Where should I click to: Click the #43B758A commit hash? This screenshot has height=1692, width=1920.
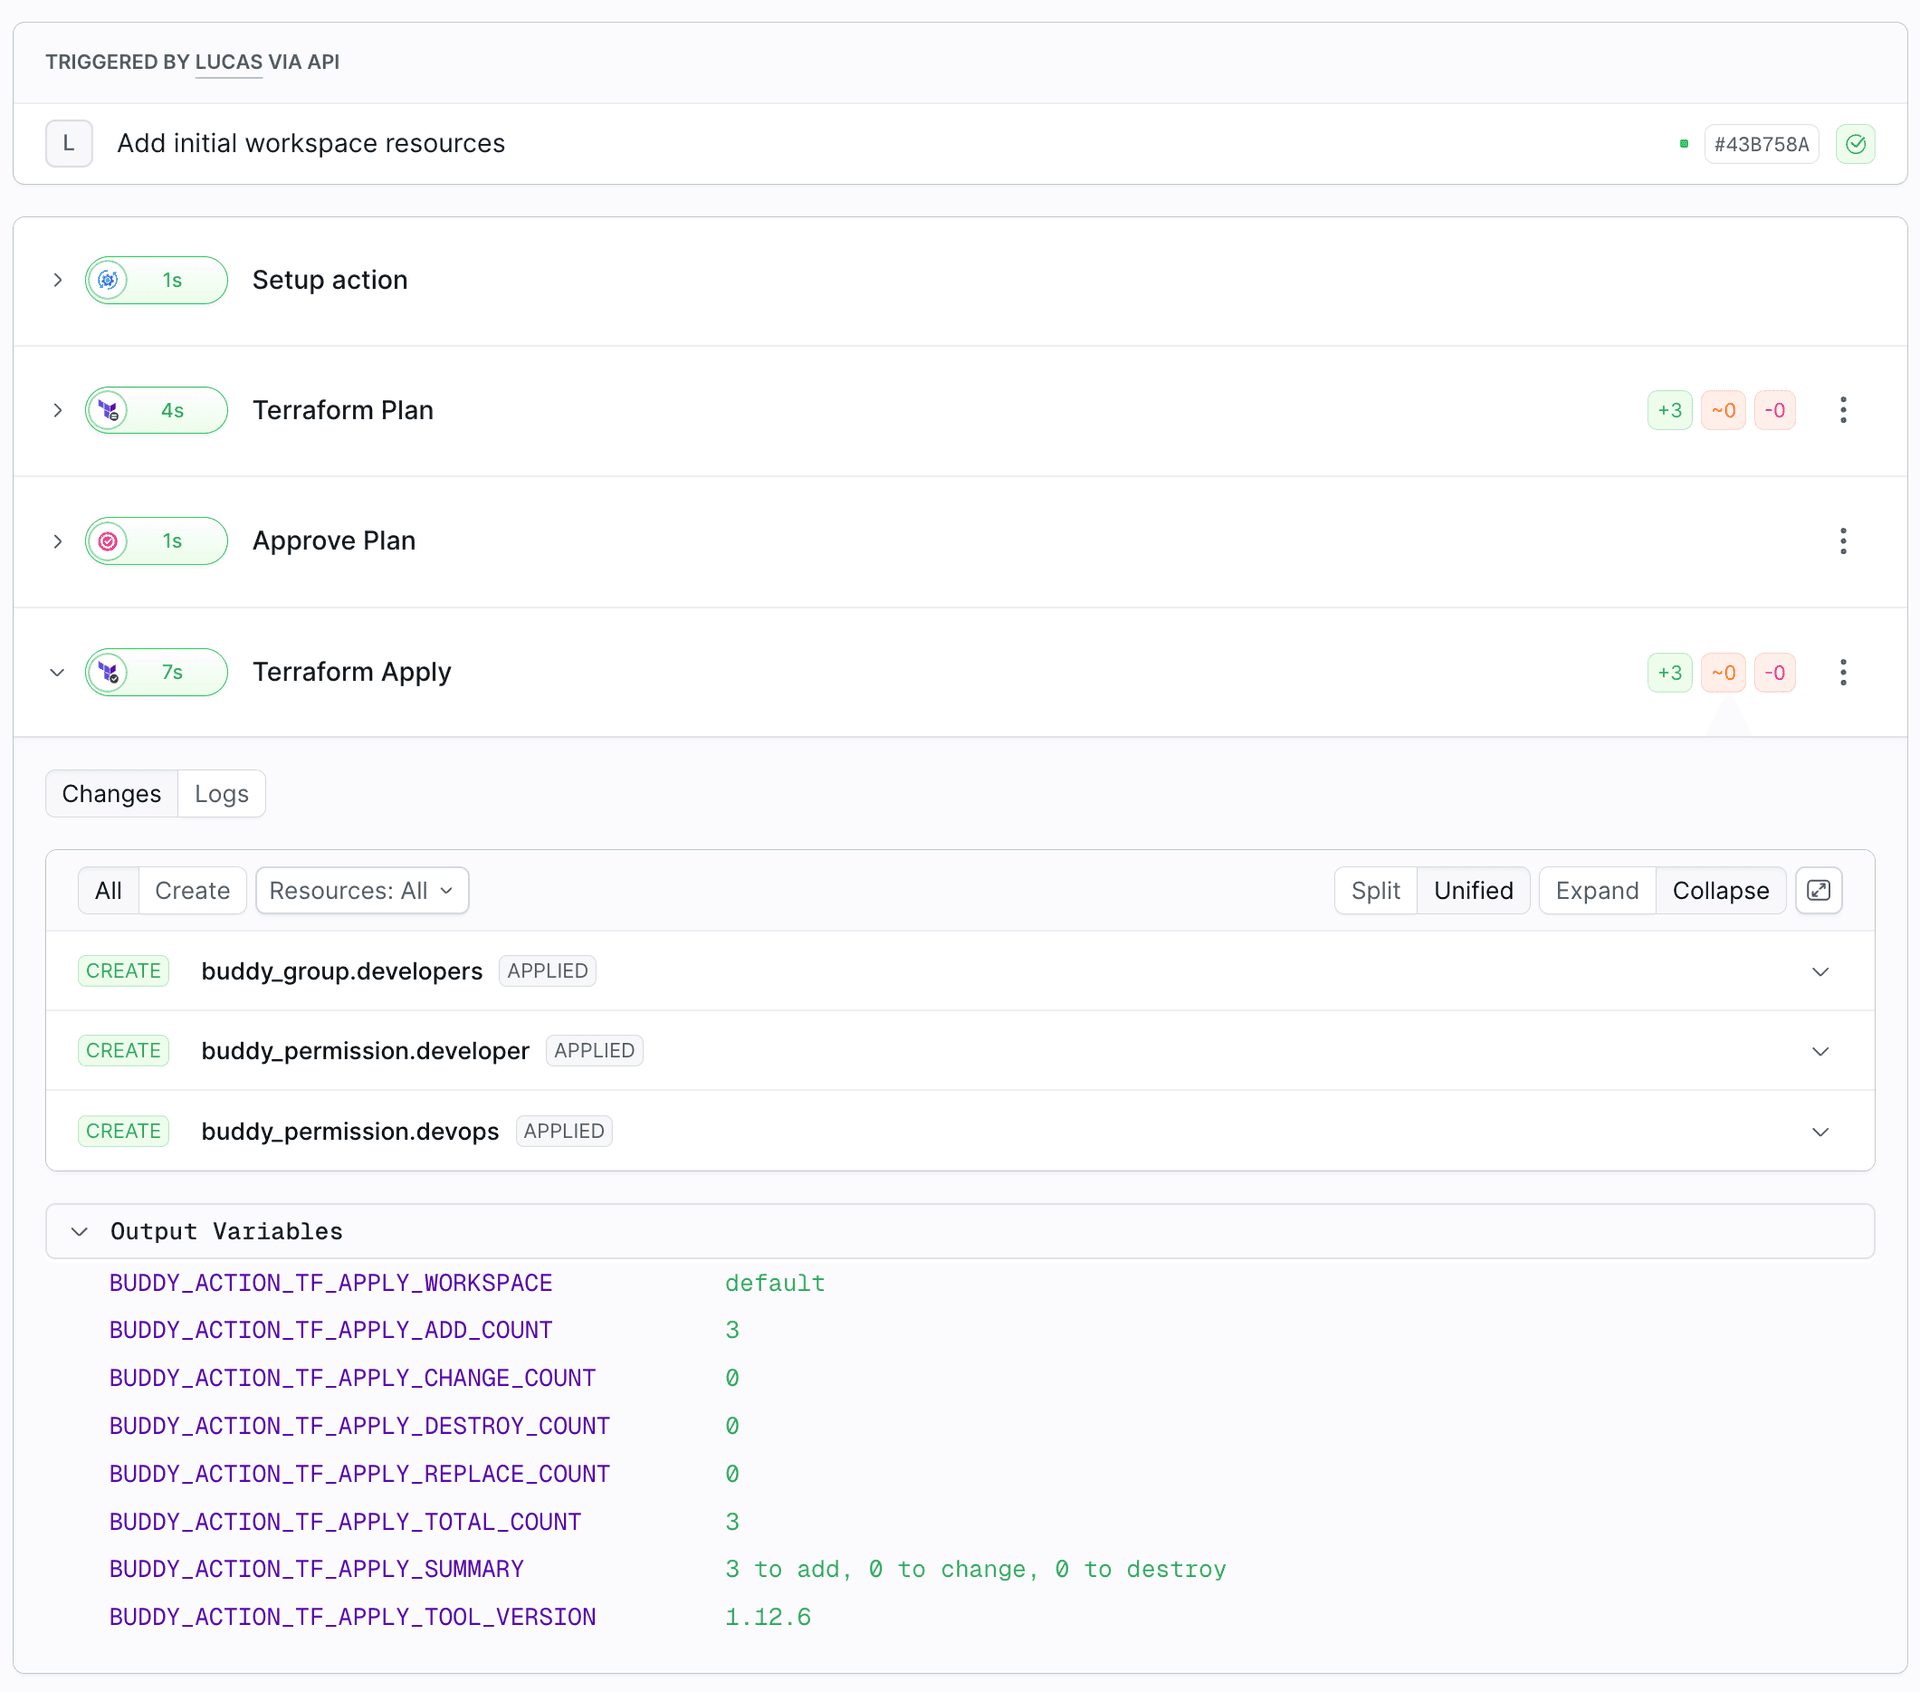click(x=1761, y=144)
